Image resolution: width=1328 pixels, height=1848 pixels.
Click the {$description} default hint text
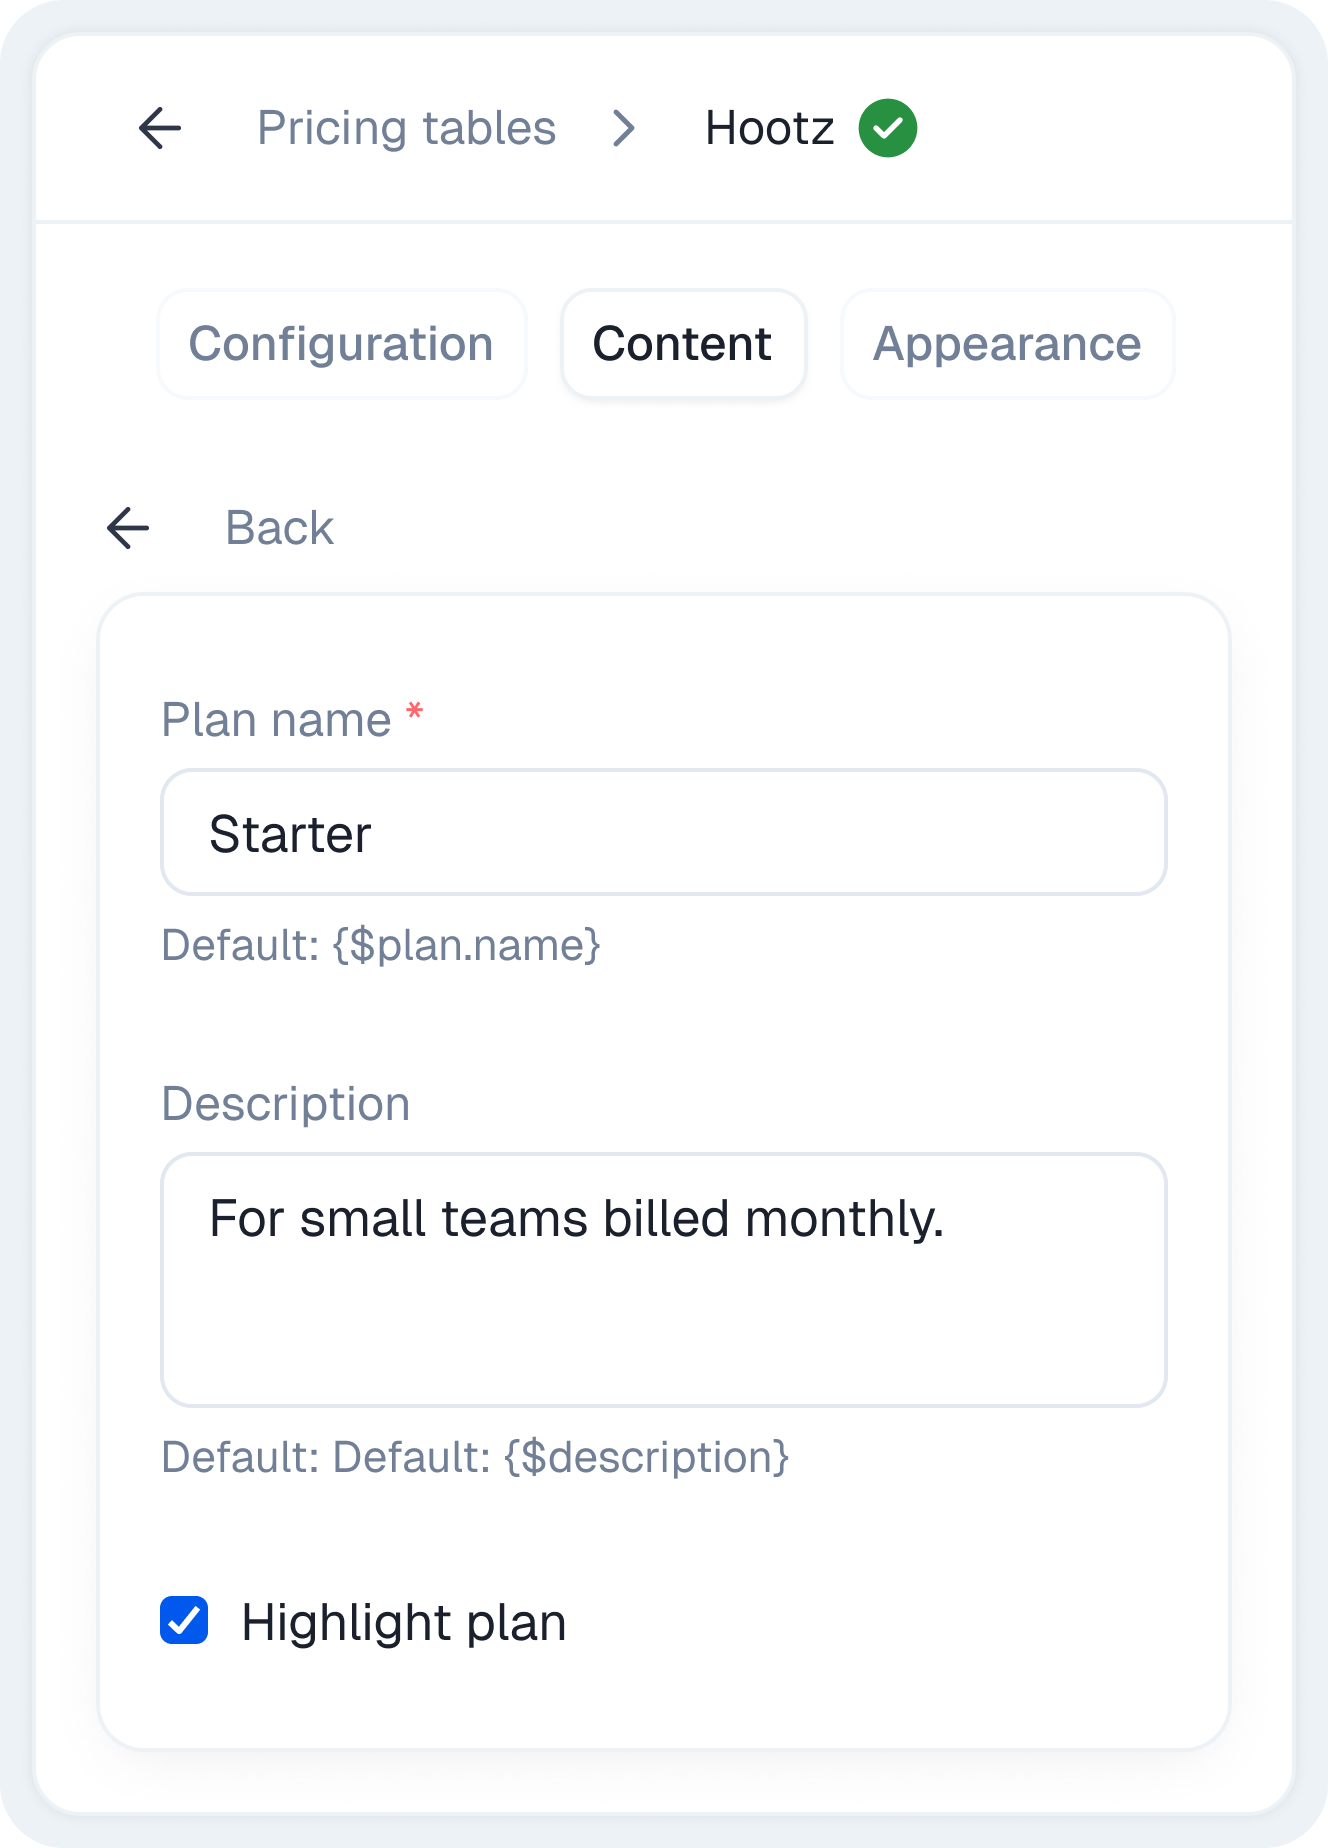[646, 1457]
